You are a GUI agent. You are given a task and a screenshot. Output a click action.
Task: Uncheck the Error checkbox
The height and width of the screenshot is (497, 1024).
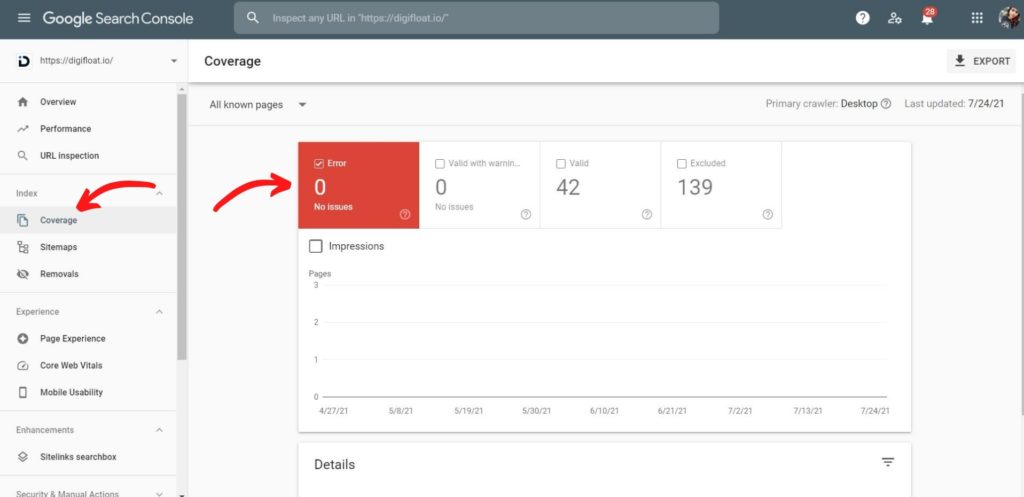(319, 163)
